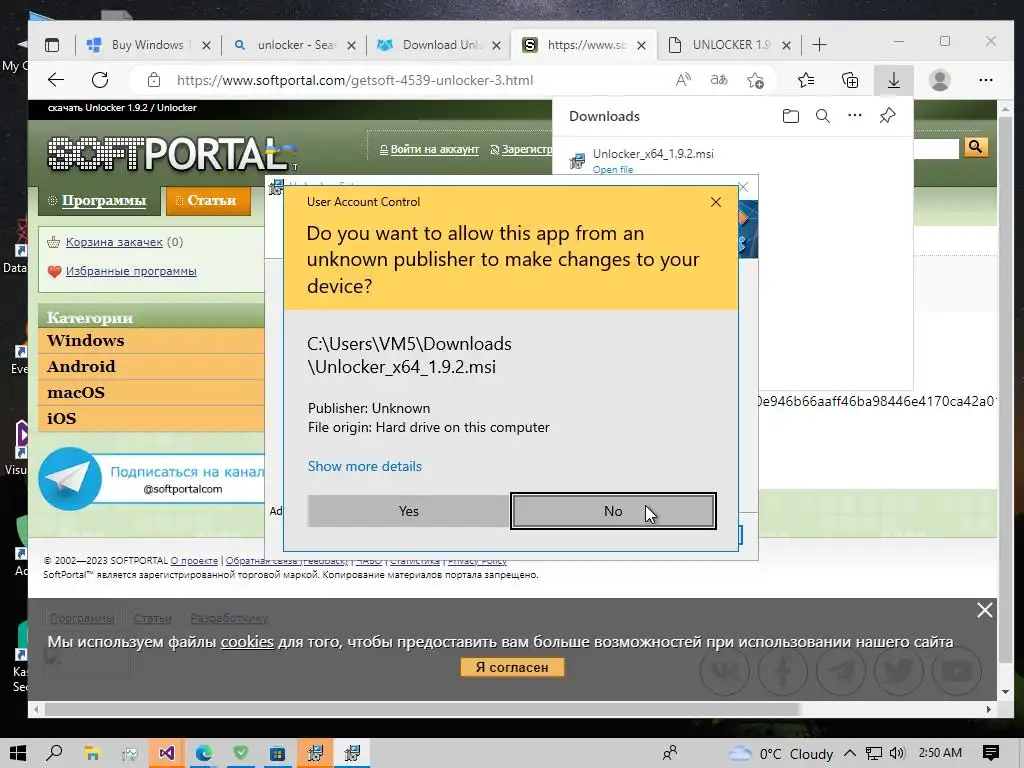
Task: Open Избранные программы link
Action: coord(131,271)
